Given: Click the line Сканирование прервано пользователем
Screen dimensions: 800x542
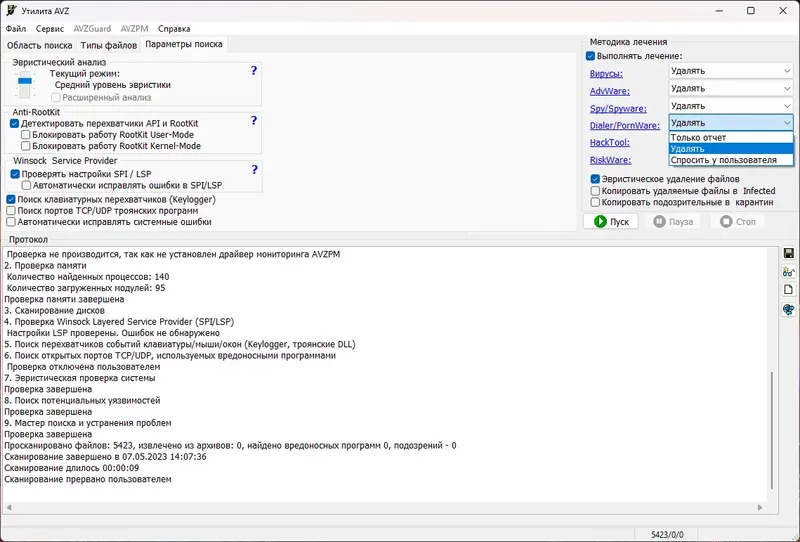Looking at the screenshot, I should pos(88,479).
